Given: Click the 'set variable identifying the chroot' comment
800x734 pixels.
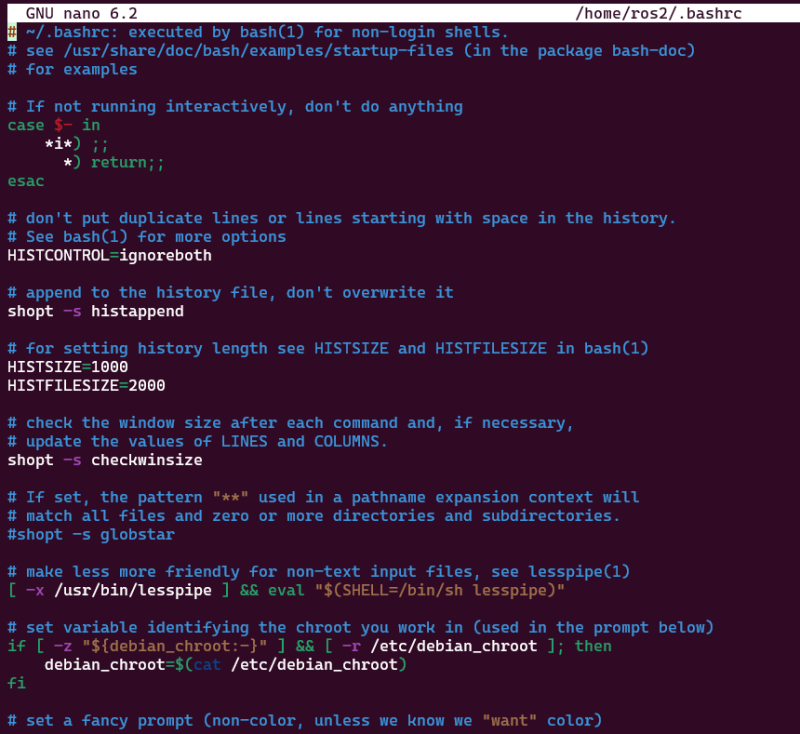Looking at the screenshot, I should [x=360, y=627].
